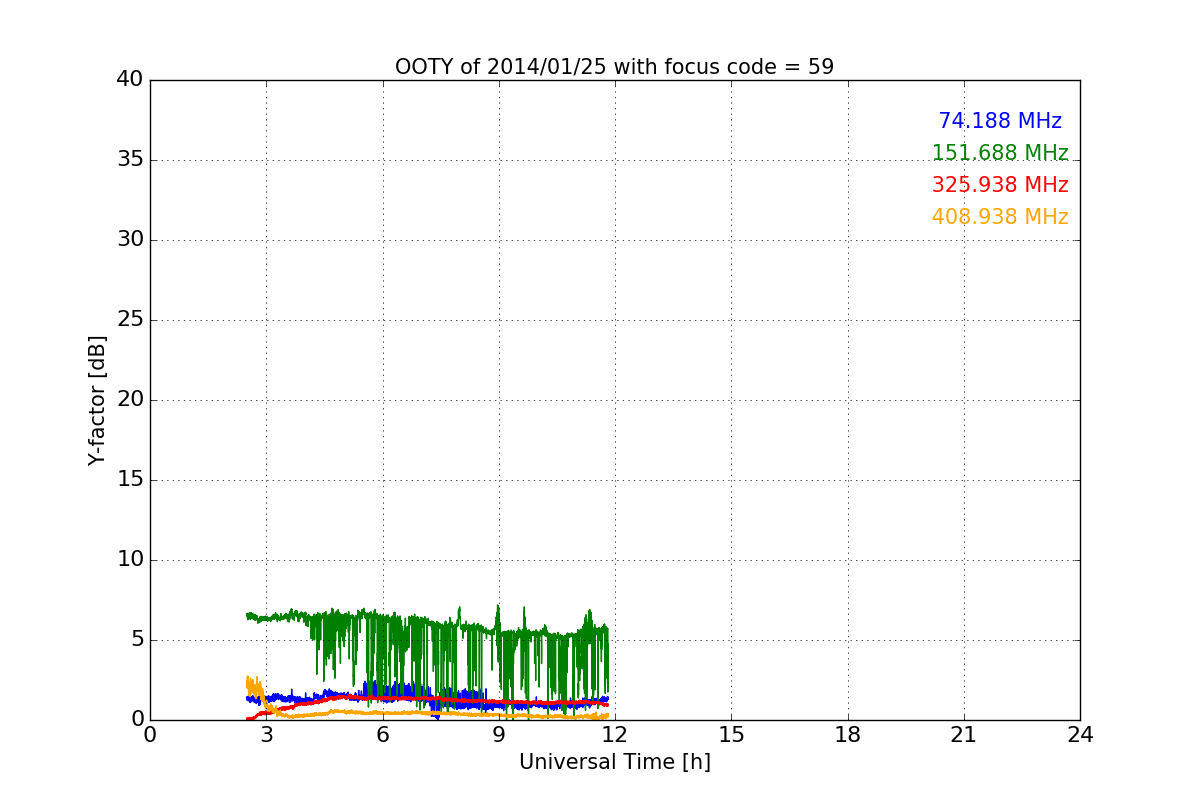
Task: Click y-axis tick label 5
Action: (x=137, y=640)
